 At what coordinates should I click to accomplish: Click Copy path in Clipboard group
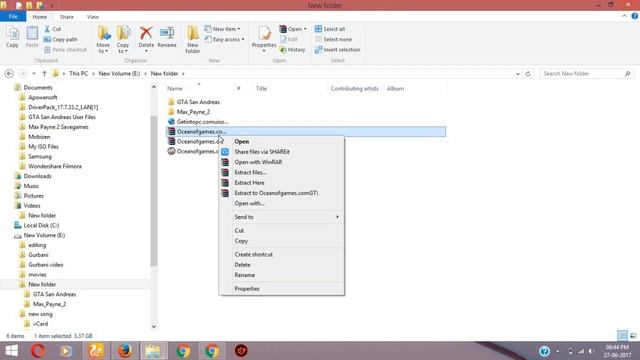pos(60,40)
